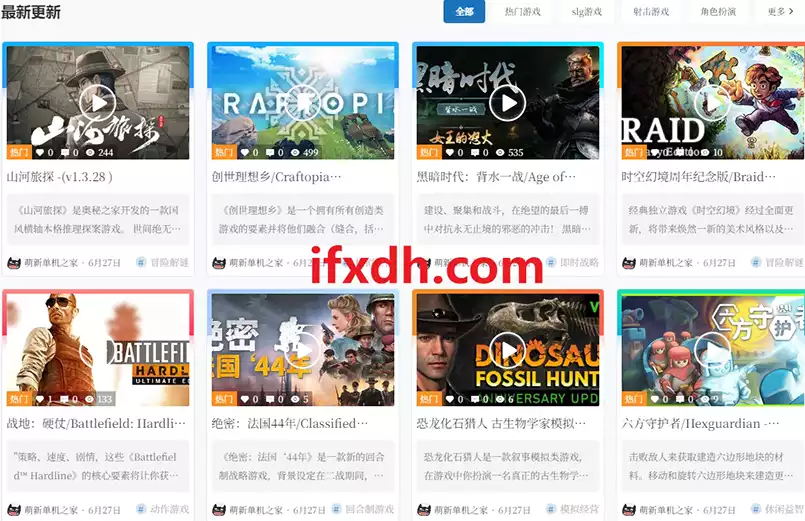Open the 山河旅探 -(v1.3.28) title link
Viewport: 805px width, 521px height.
pos(60,177)
